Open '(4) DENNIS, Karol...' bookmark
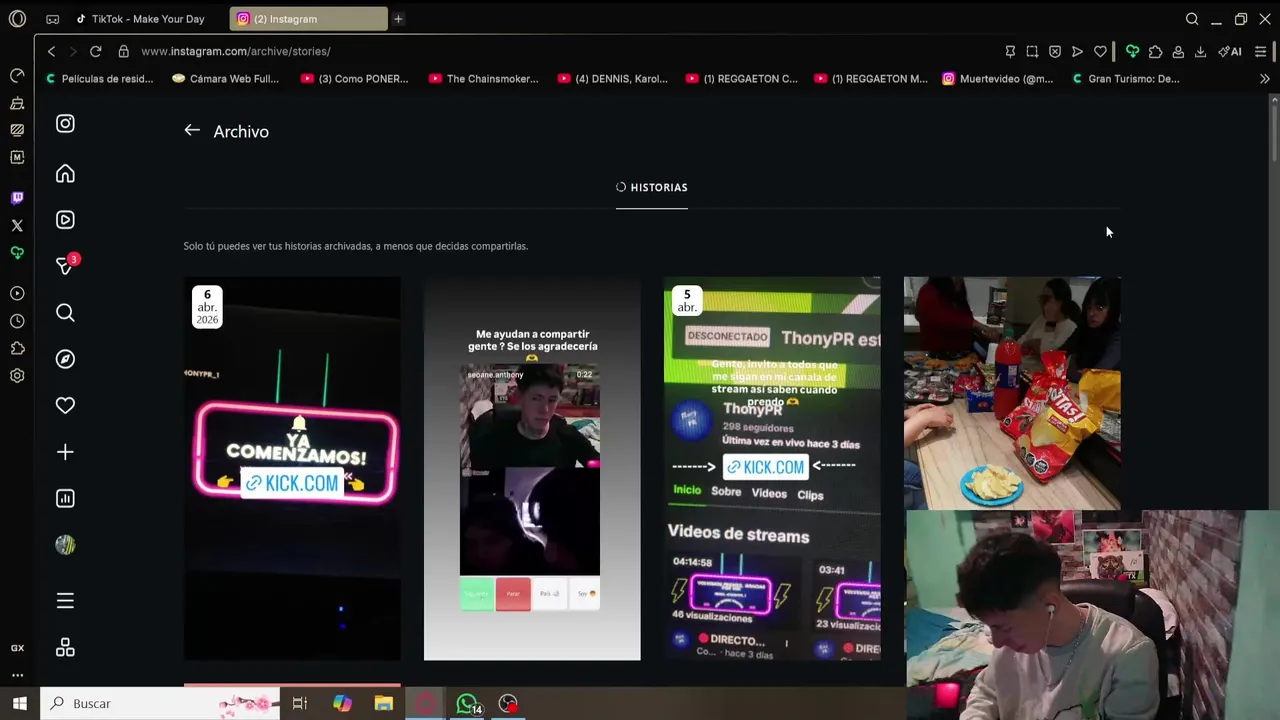1280x720 pixels. click(612, 79)
